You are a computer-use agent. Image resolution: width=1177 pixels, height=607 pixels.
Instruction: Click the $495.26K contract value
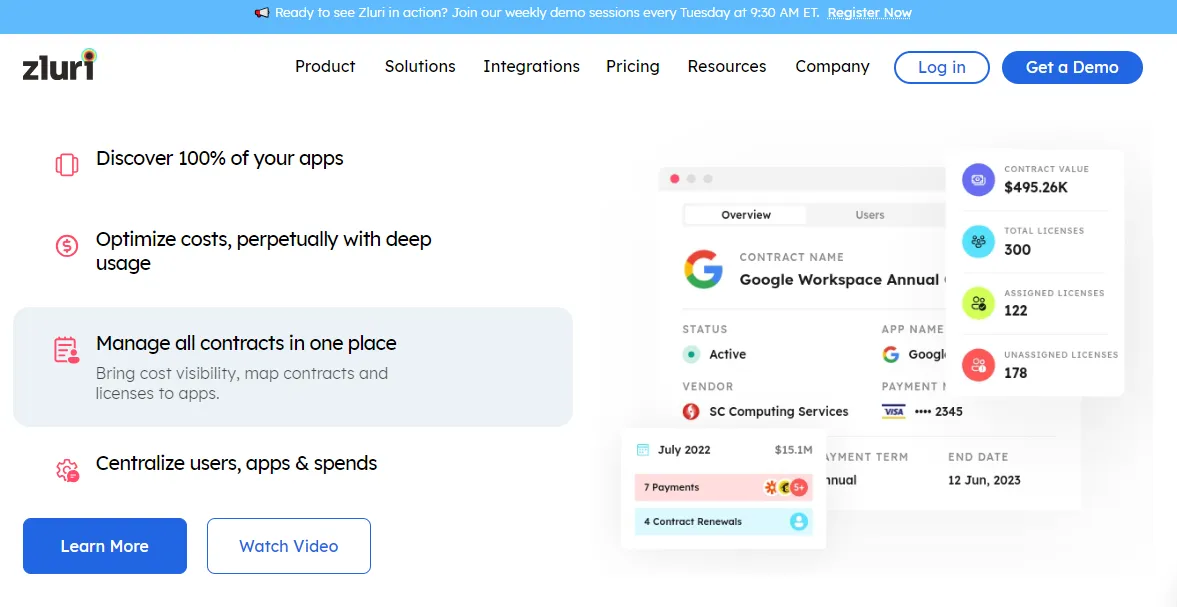pos(1036,188)
